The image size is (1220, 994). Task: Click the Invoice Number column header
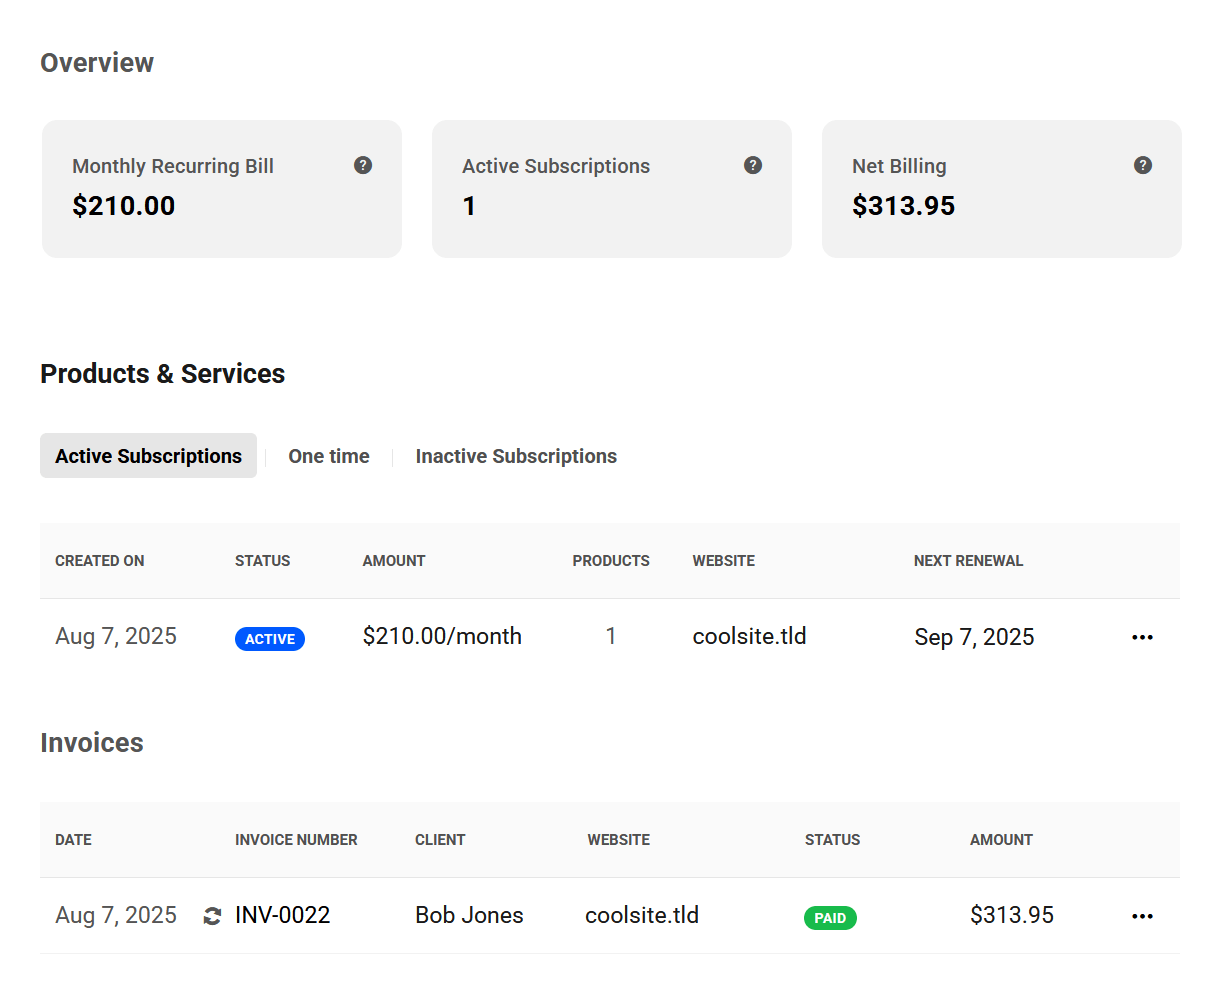point(296,840)
